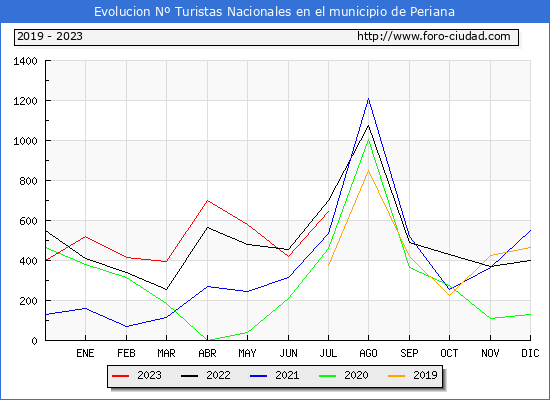Image resolution: width=550 pixels, height=400 pixels.
Task: Click the 600 y-axis label
Action: [28, 221]
